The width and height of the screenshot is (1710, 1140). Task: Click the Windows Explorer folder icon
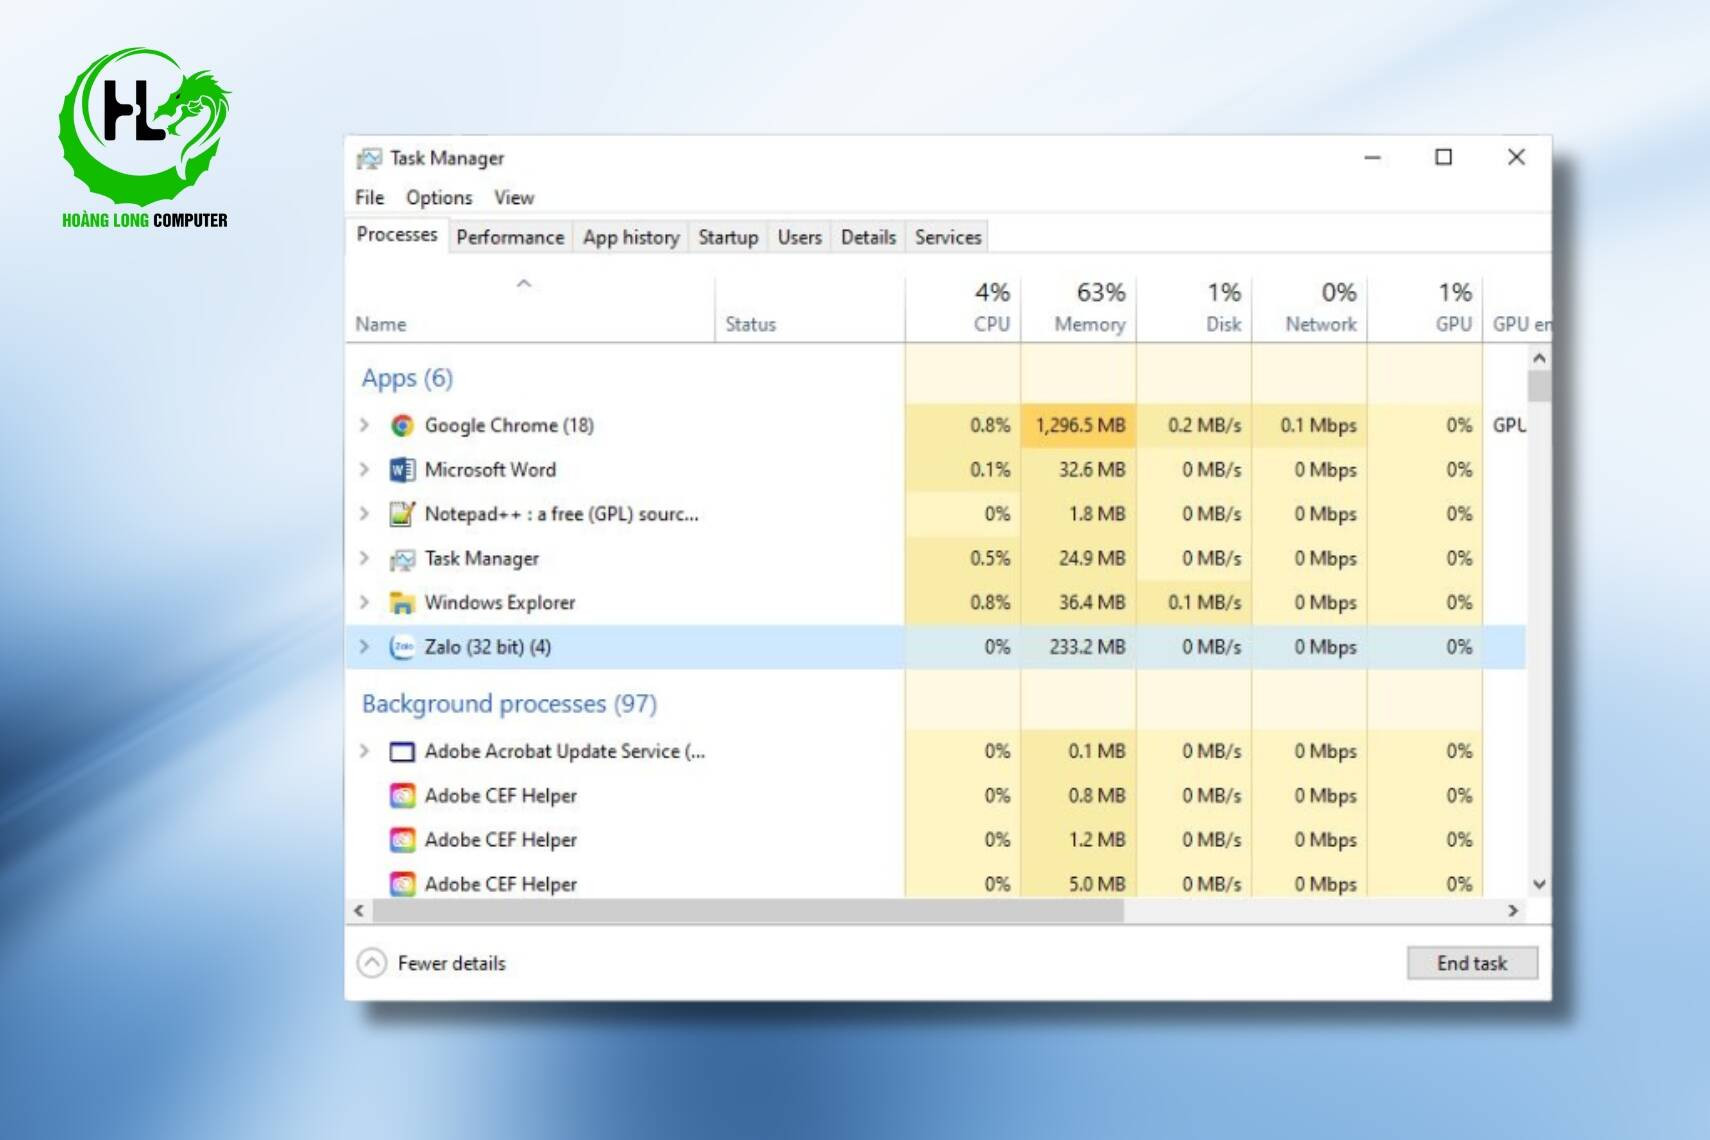point(402,603)
